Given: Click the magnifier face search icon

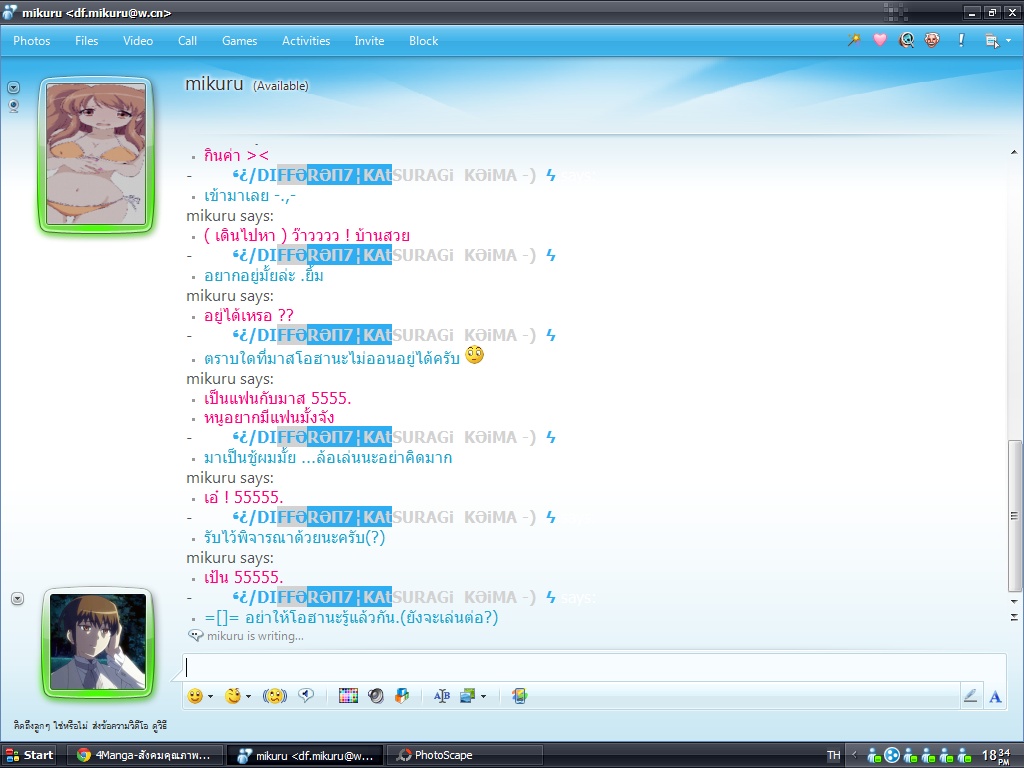Looking at the screenshot, I should (x=906, y=40).
